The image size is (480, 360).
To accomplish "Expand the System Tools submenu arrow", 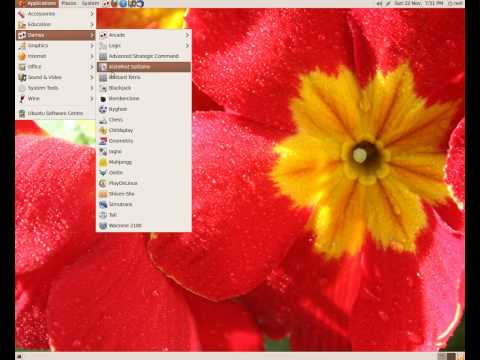I will (x=92, y=88).
